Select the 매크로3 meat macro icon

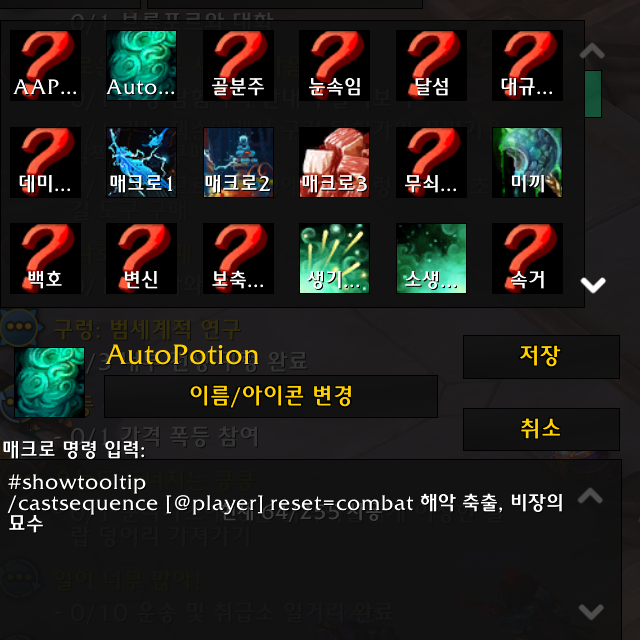coord(334,162)
